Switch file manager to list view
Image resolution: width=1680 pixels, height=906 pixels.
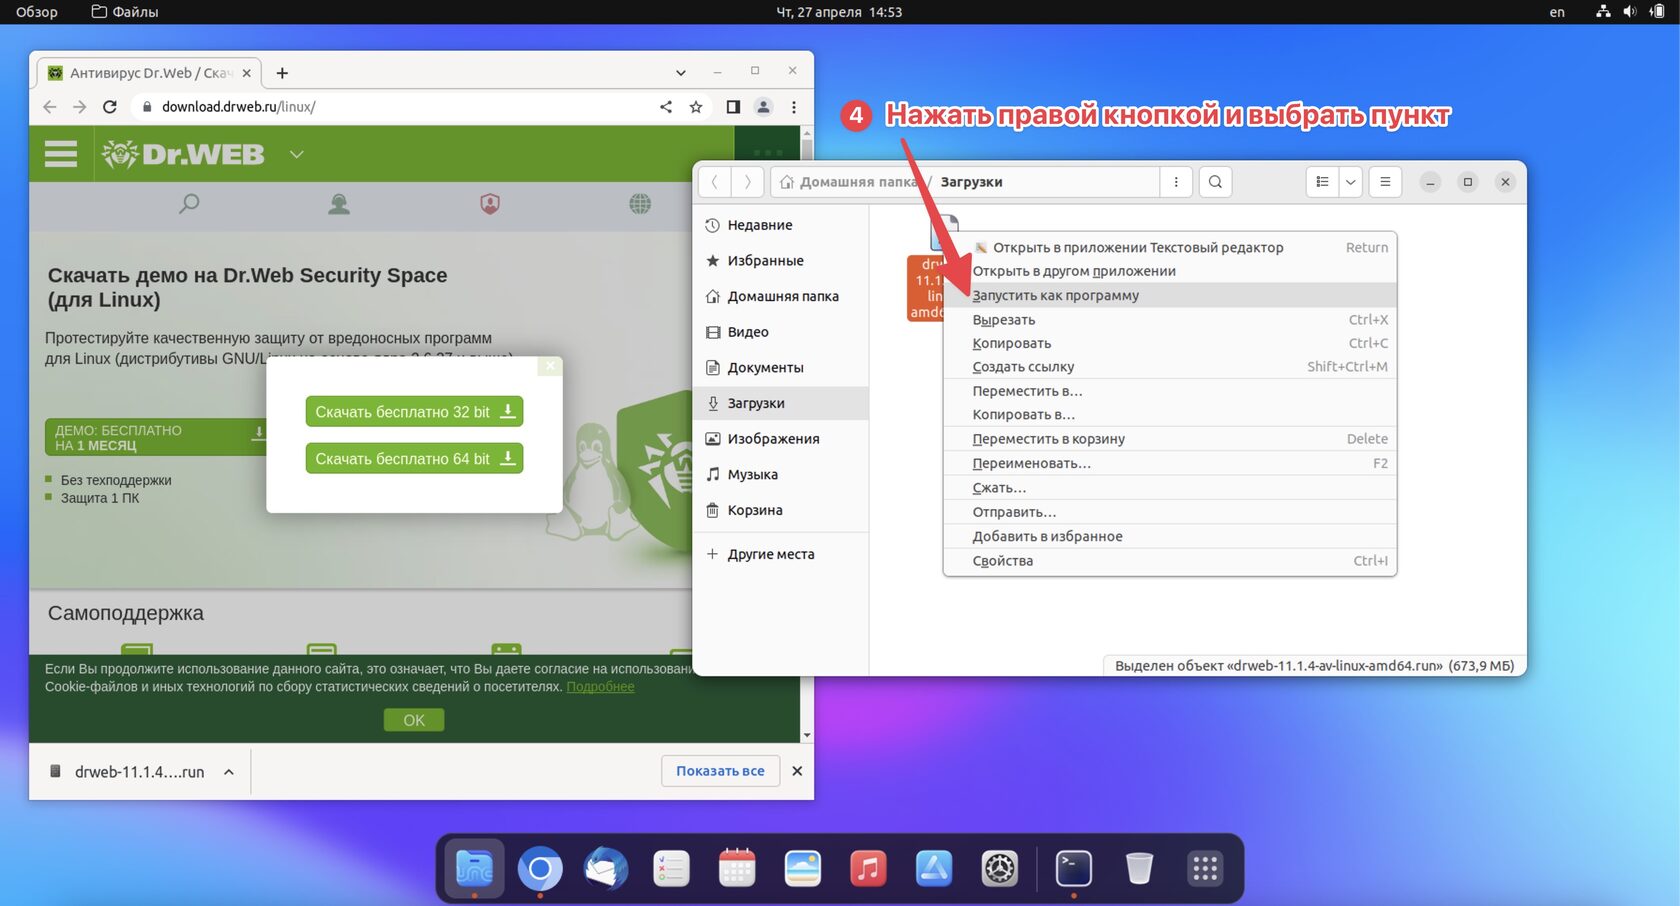pyautogui.click(x=1322, y=182)
